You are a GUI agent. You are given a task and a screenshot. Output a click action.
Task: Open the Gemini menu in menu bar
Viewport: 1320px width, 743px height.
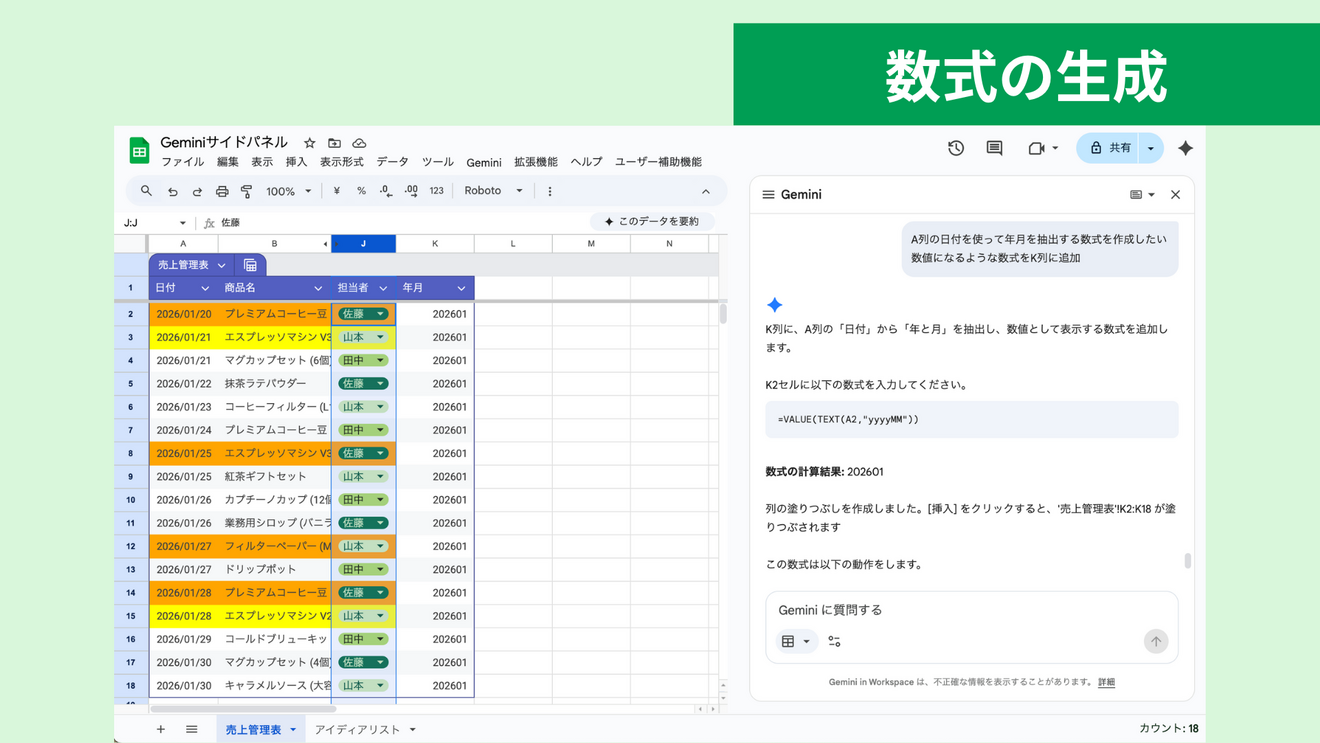pyautogui.click(x=484, y=162)
